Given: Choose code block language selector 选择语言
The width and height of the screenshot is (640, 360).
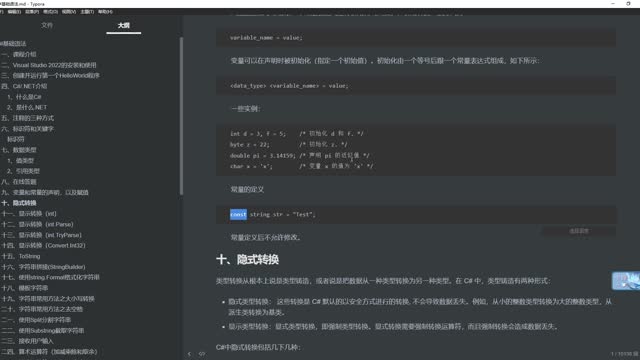Looking at the screenshot, I should click(x=579, y=231).
